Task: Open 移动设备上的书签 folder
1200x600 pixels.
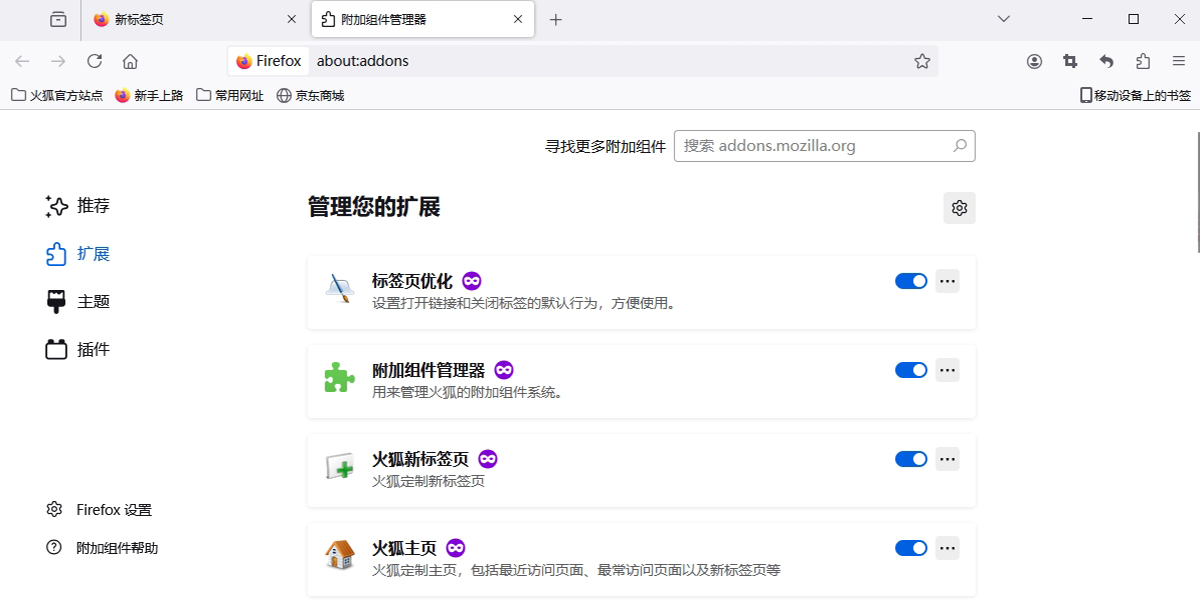Action: 1135,96
